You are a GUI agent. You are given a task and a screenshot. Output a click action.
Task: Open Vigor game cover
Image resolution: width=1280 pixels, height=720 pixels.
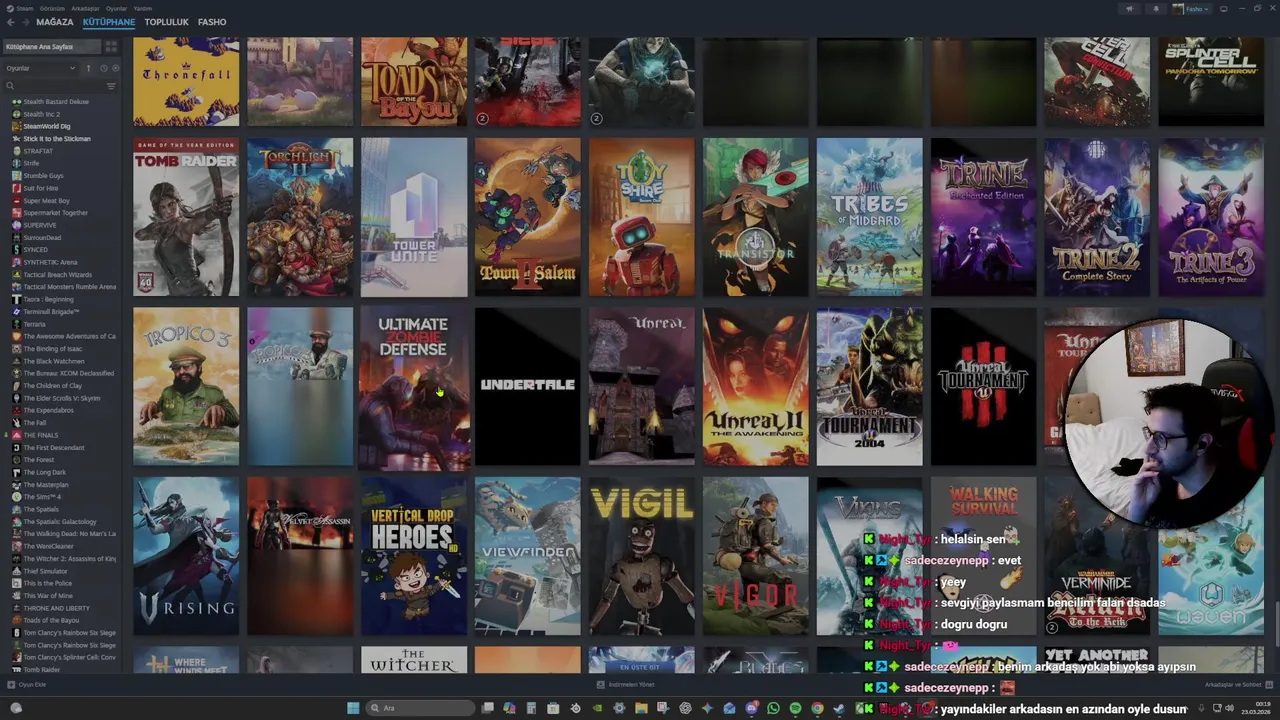click(756, 556)
